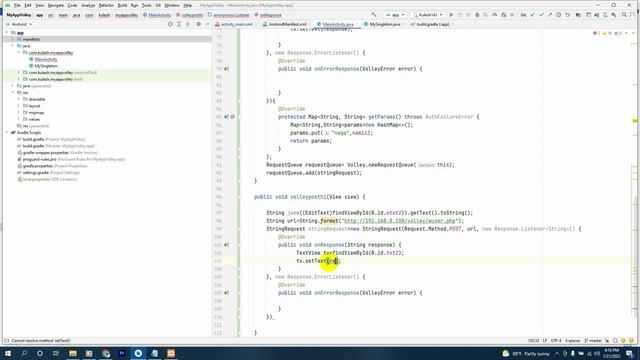This screenshot has height=360, width=640.
Task: Open the Navigate menu
Action: (x=56, y=5)
